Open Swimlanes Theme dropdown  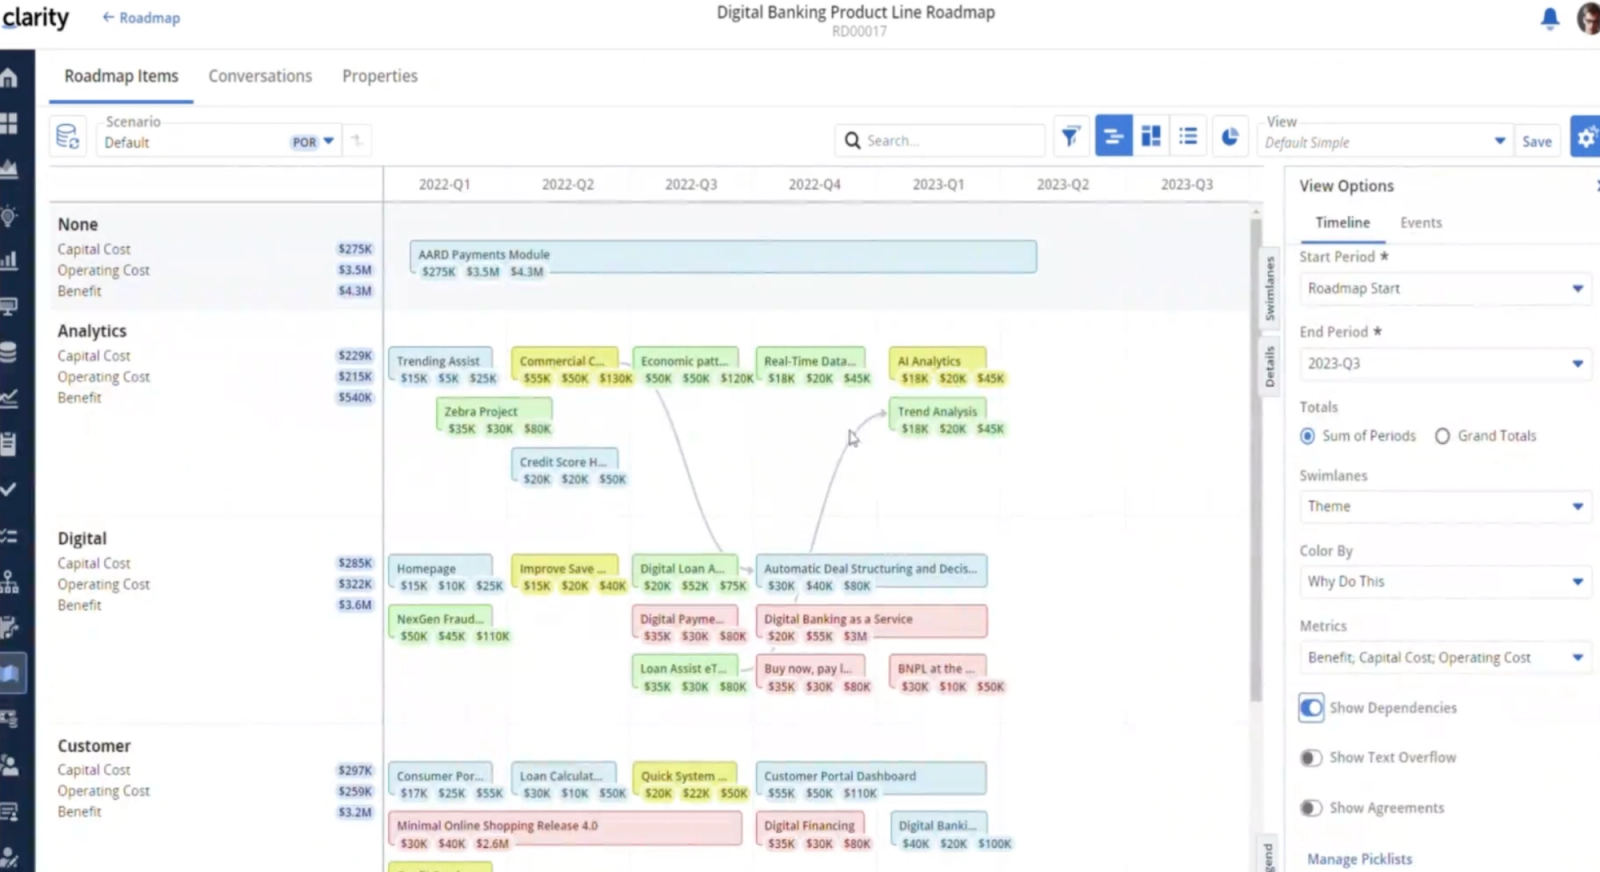pos(1444,506)
